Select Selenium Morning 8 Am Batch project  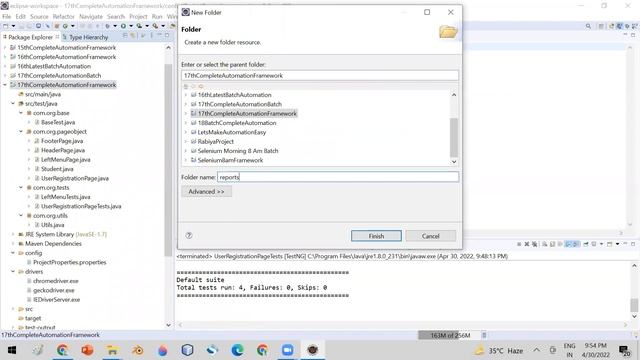pyautogui.click(x=238, y=151)
